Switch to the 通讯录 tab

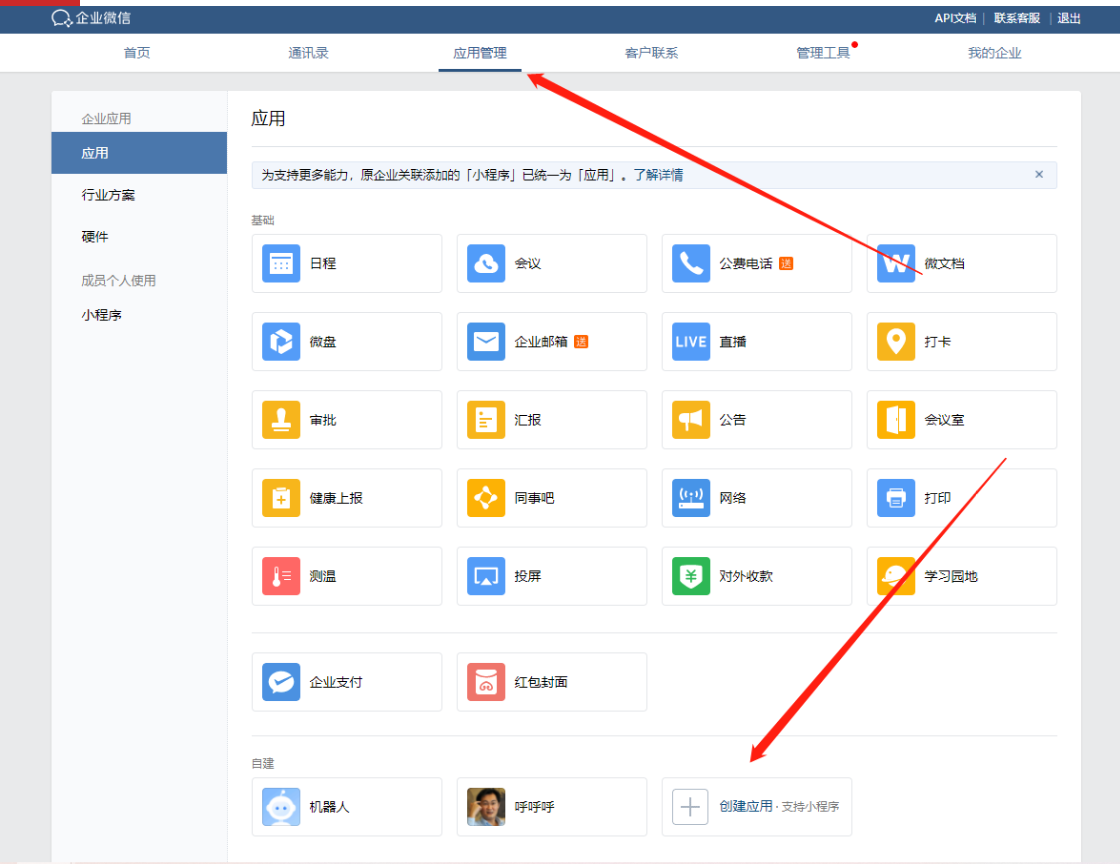click(308, 53)
